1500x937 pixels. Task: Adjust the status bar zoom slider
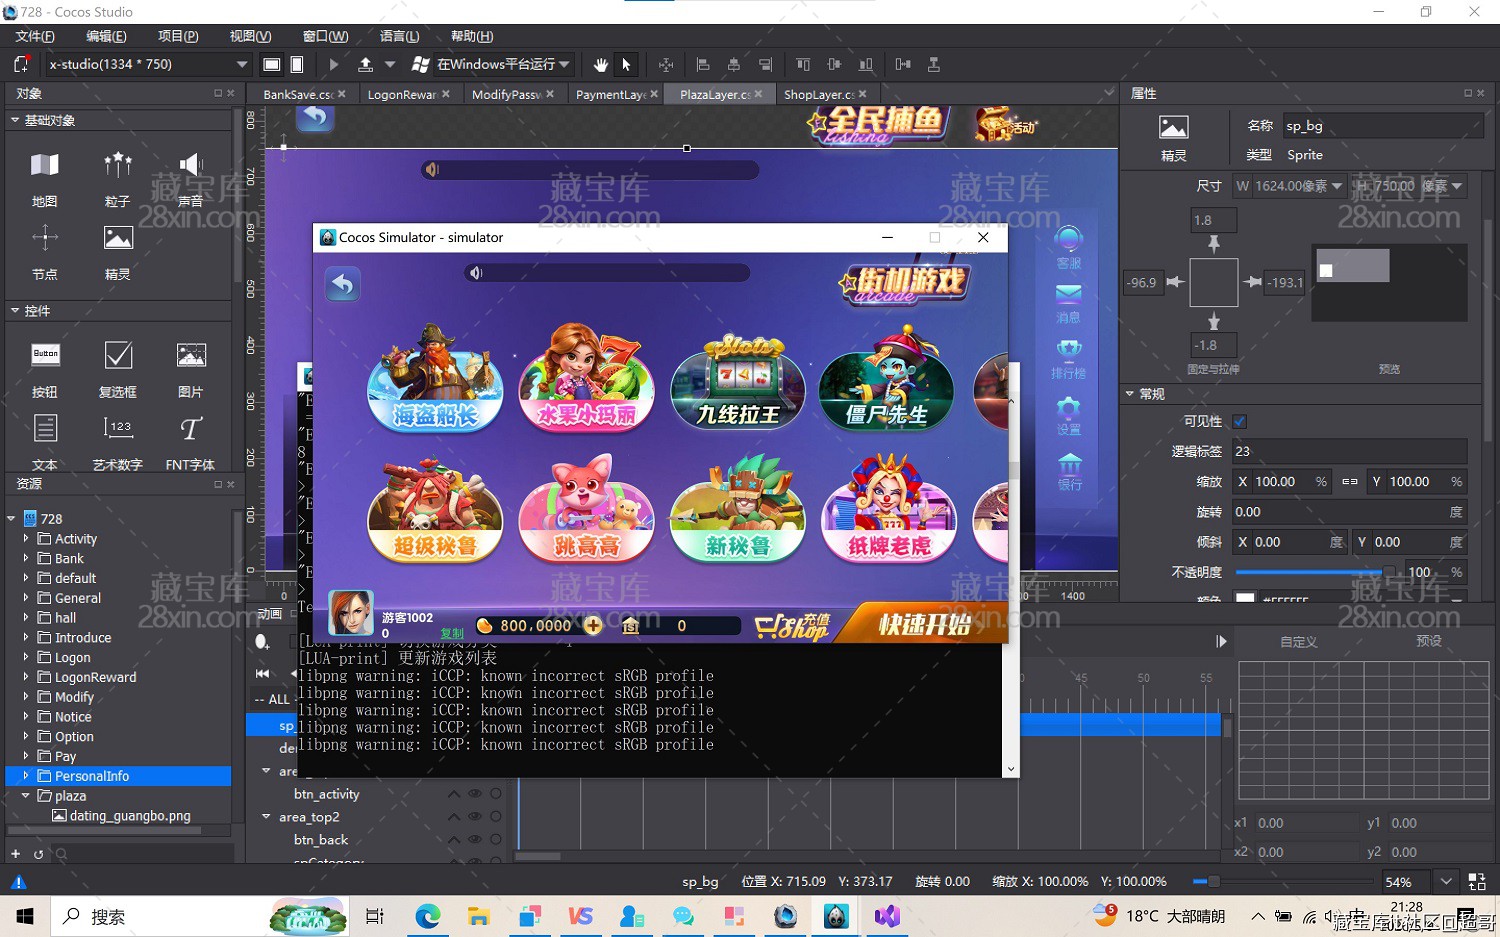point(1212,881)
